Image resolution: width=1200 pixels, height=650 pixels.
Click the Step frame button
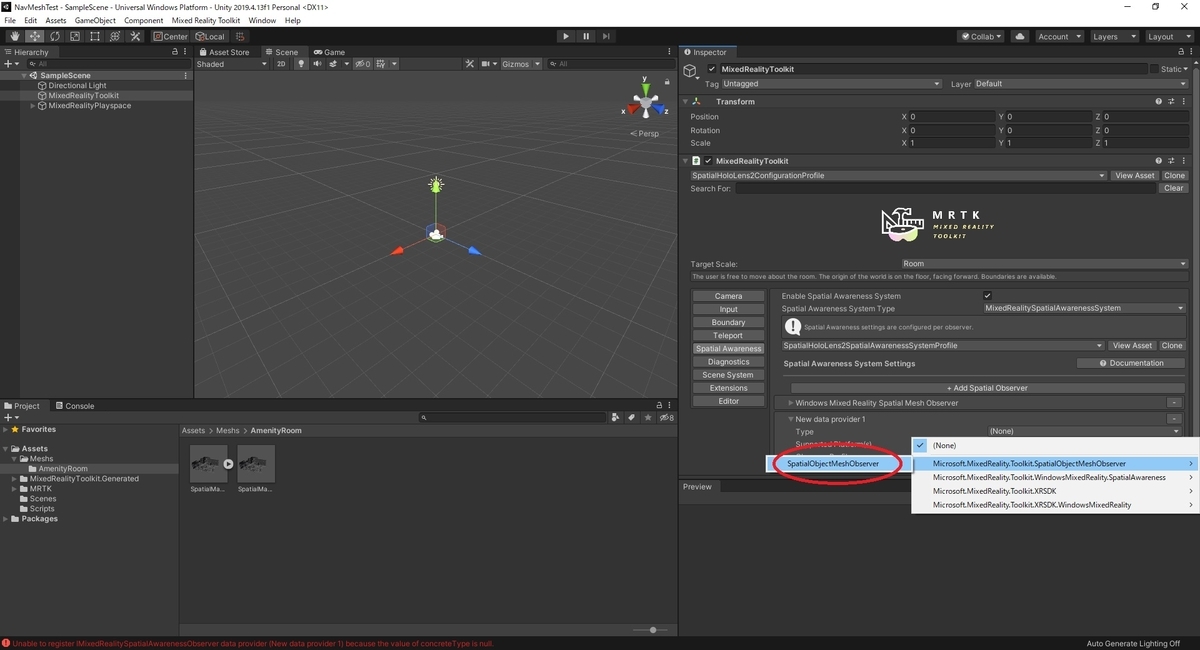(606, 37)
